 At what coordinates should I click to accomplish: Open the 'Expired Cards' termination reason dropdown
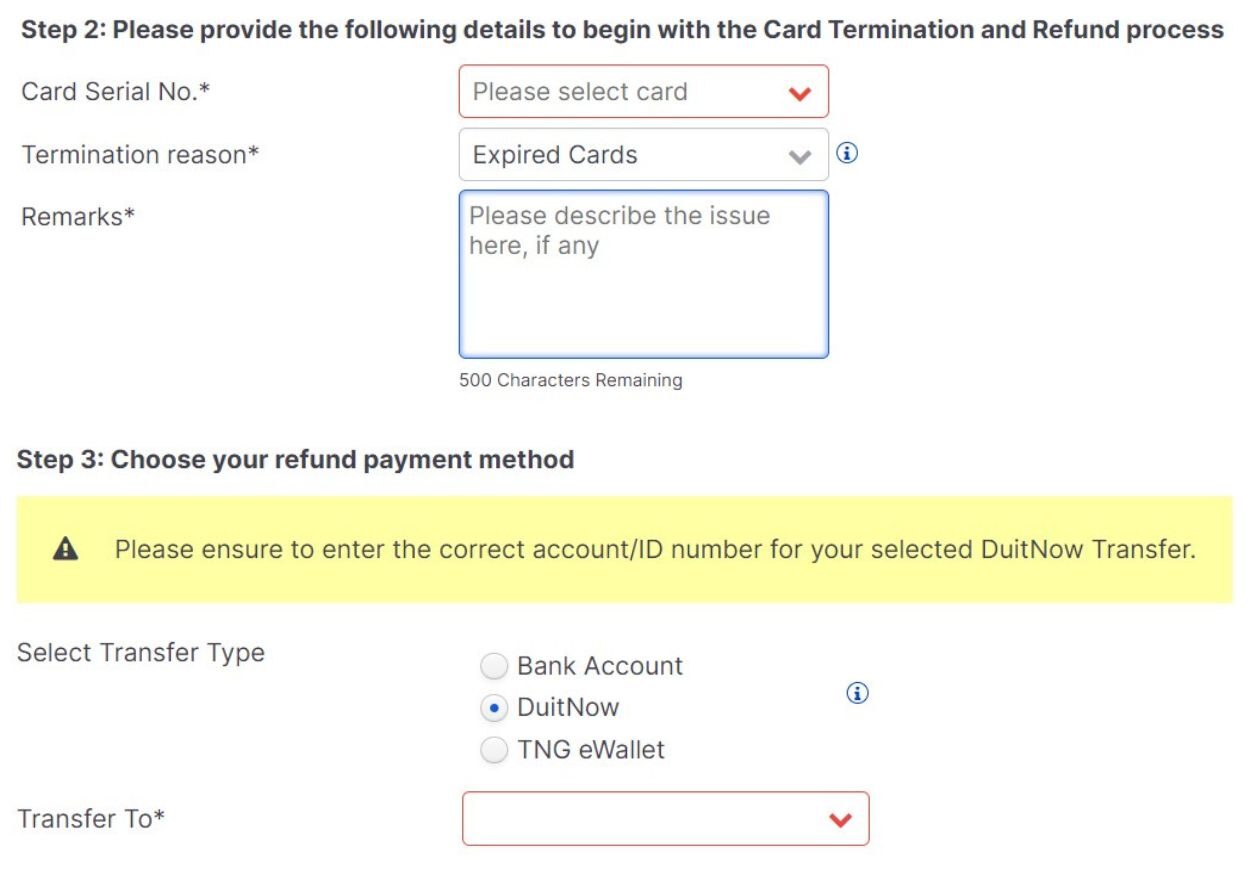click(620, 155)
